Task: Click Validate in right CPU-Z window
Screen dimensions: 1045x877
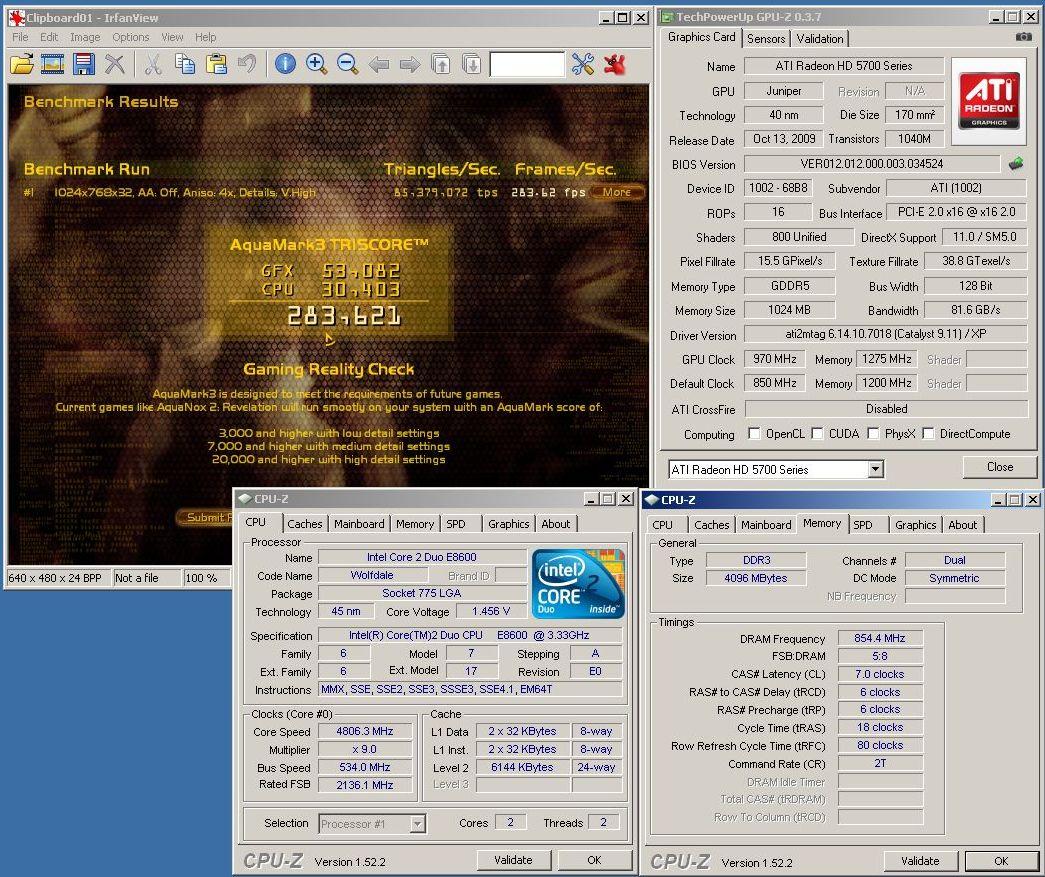Action: 920,860
